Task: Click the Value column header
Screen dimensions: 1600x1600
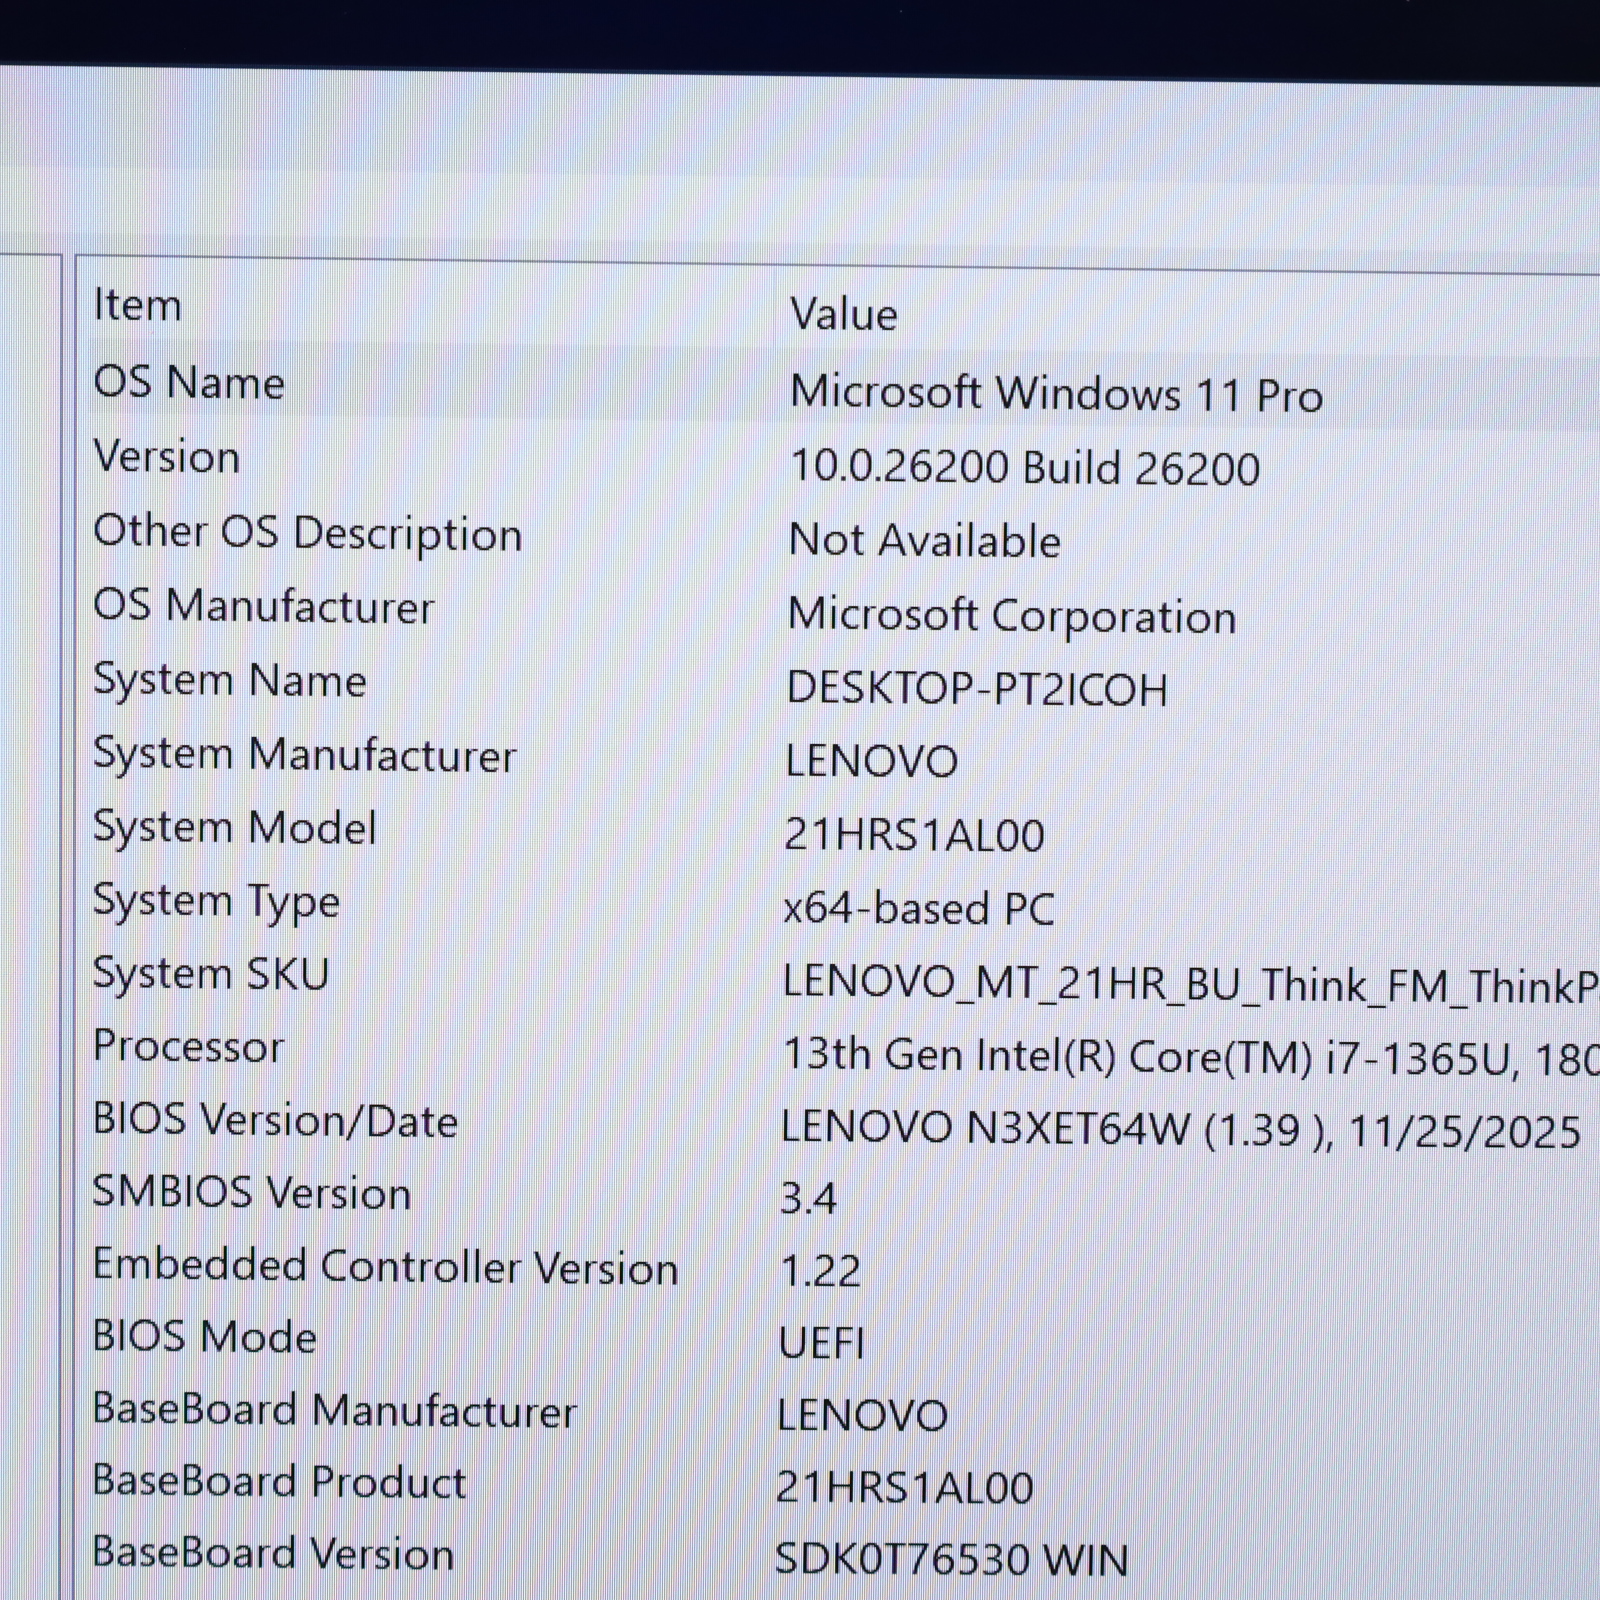Action: 843,314
